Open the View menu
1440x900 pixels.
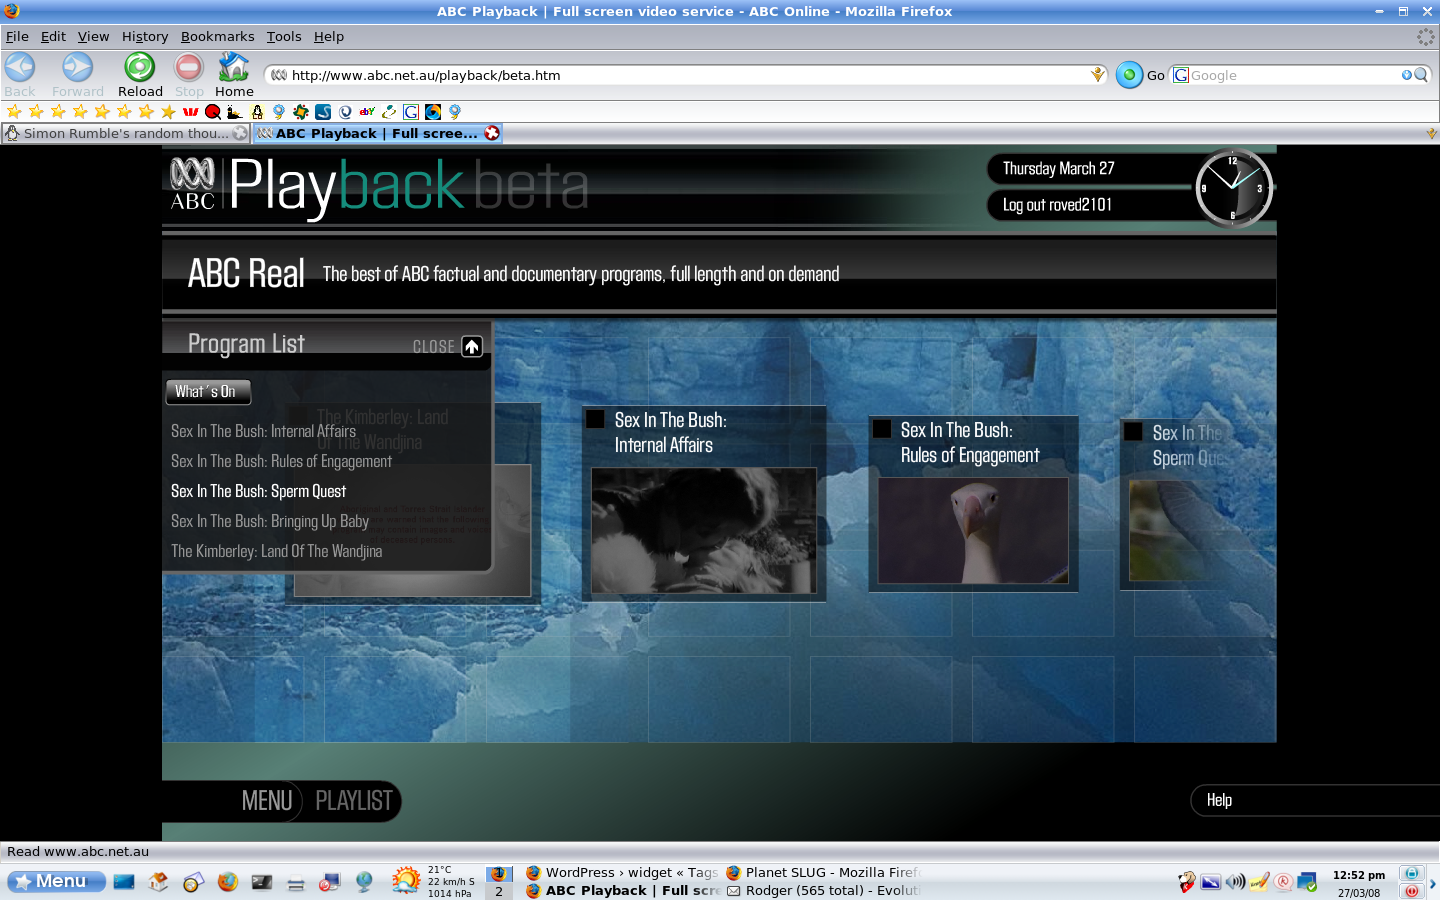click(93, 36)
